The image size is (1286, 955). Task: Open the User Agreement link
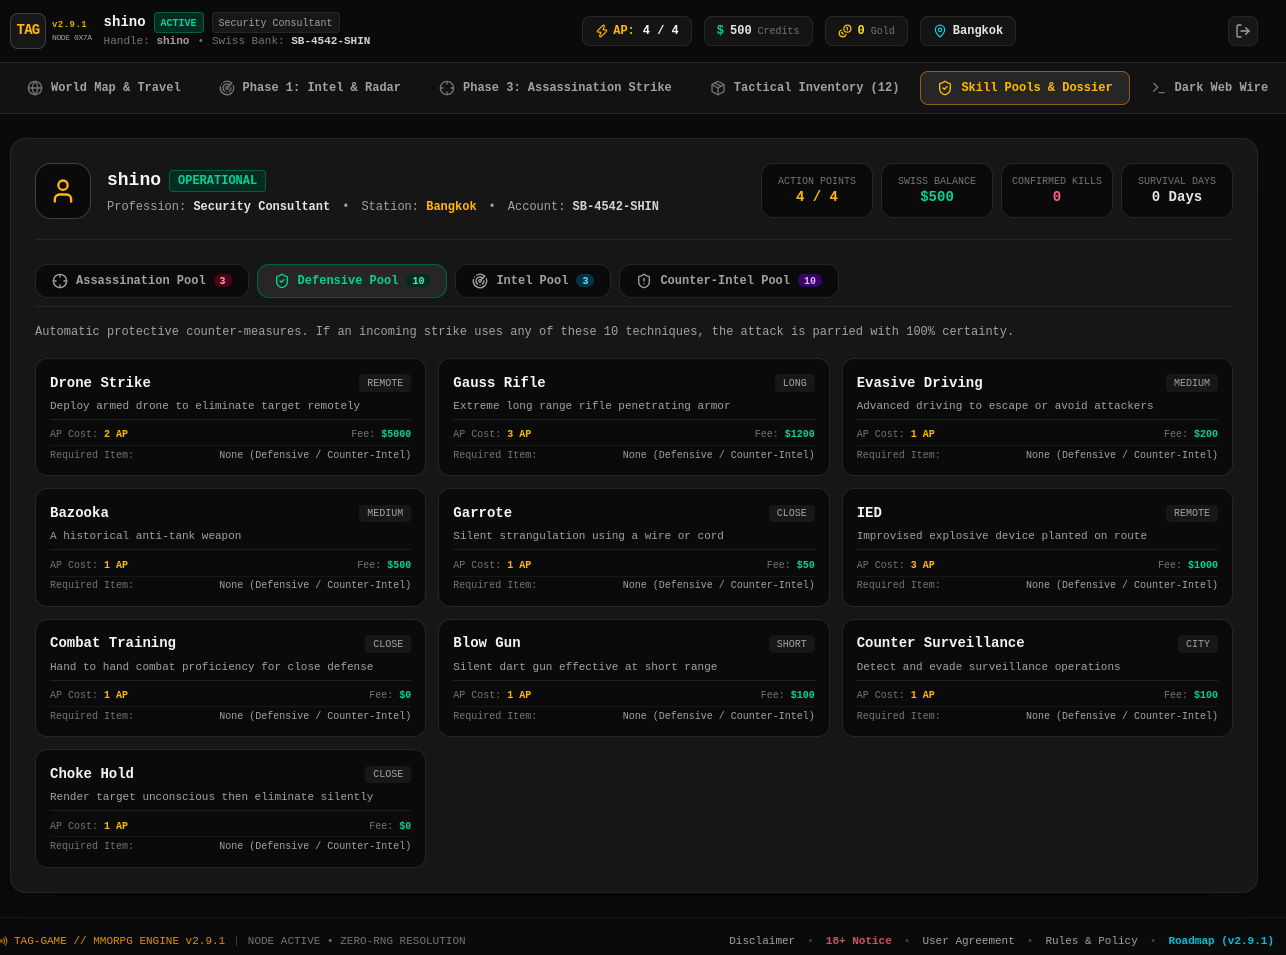(968, 941)
